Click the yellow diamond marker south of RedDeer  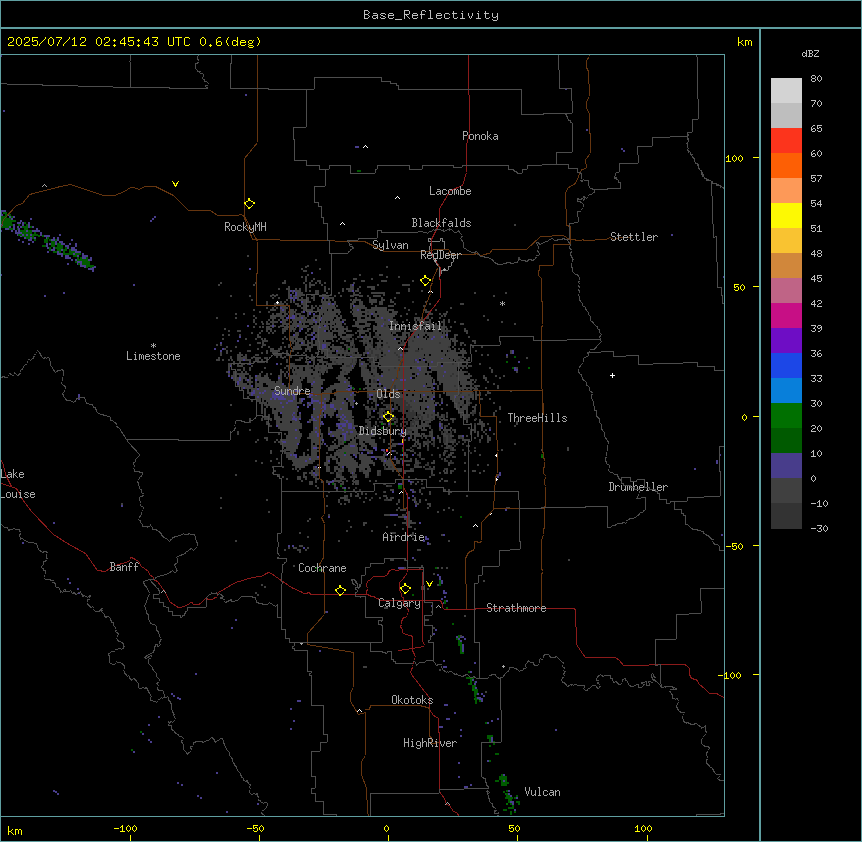coord(425,281)
